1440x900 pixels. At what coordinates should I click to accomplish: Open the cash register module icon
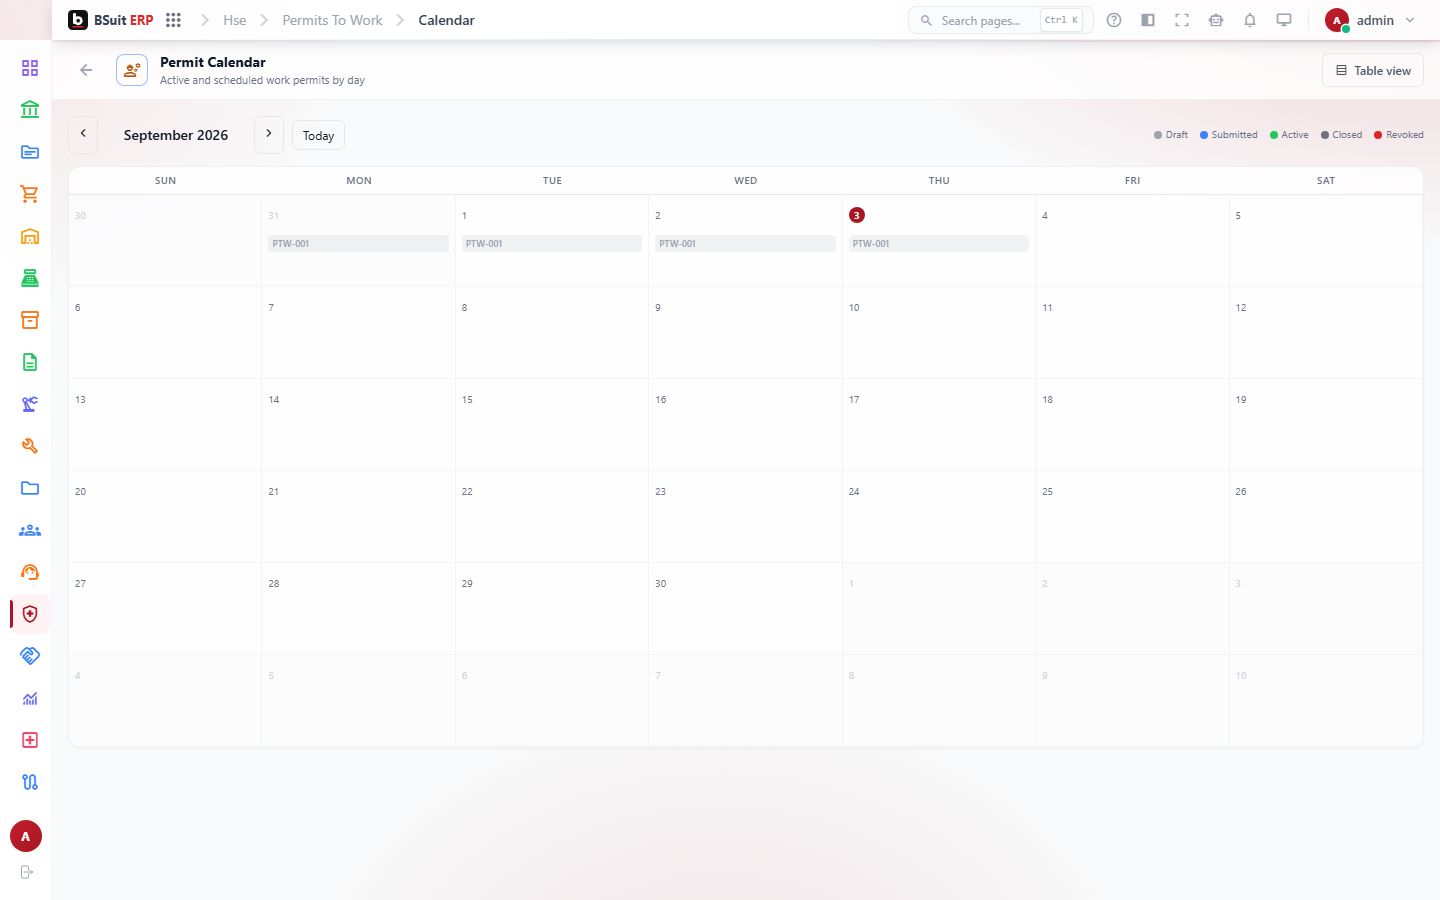[30, 278]
